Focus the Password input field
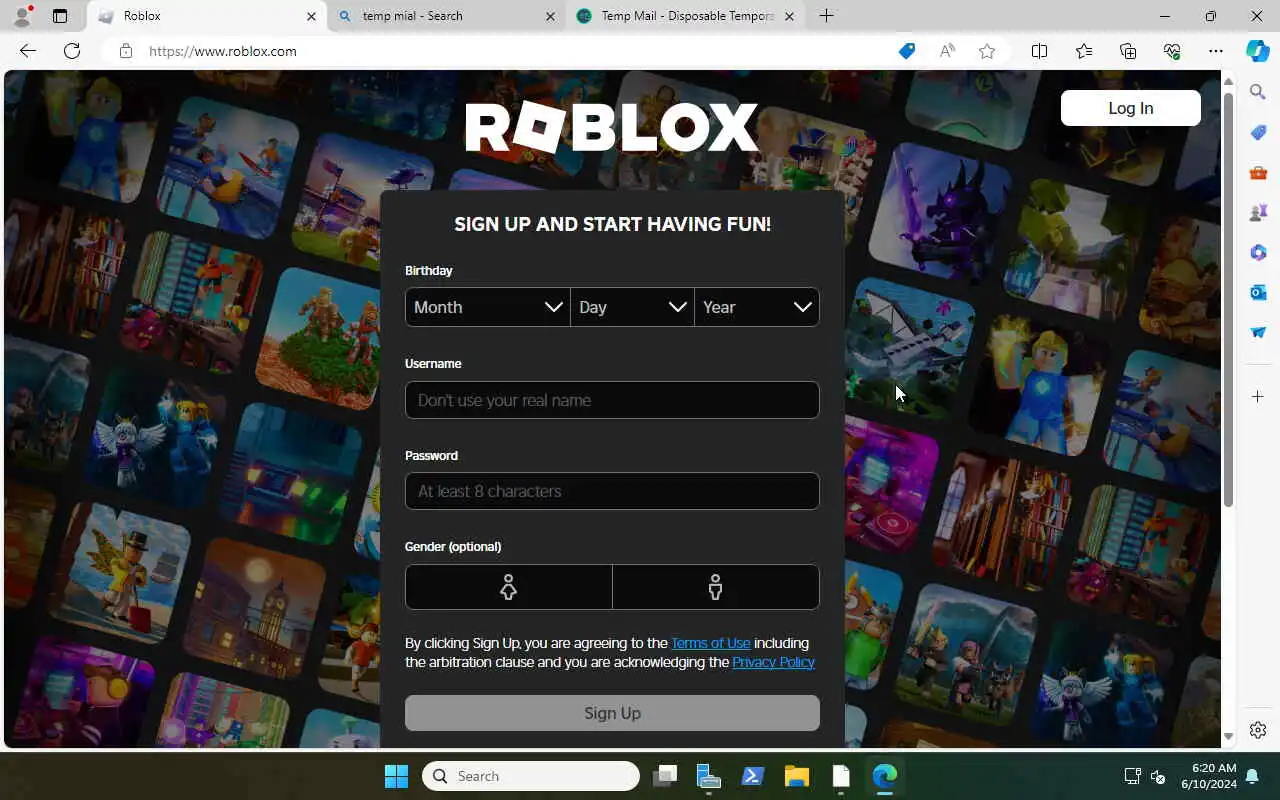Screen dimensions: 1280x800 point(612,491)
